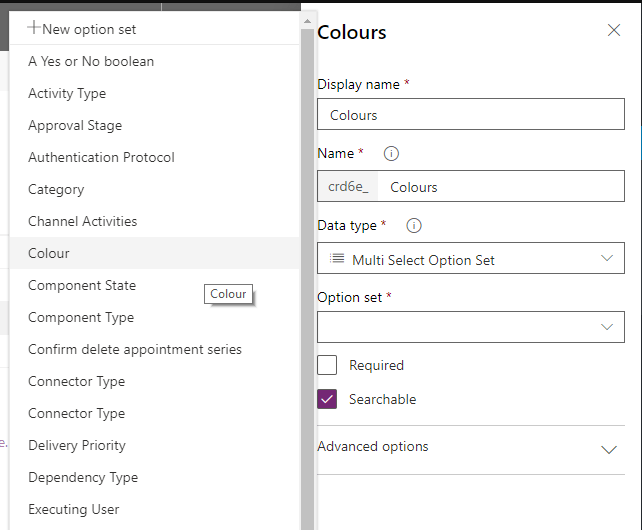The width and height of the screenshot is (642, 530).
Task: Click the info icon beside Data type label
Action: click(x=414, y=226)
